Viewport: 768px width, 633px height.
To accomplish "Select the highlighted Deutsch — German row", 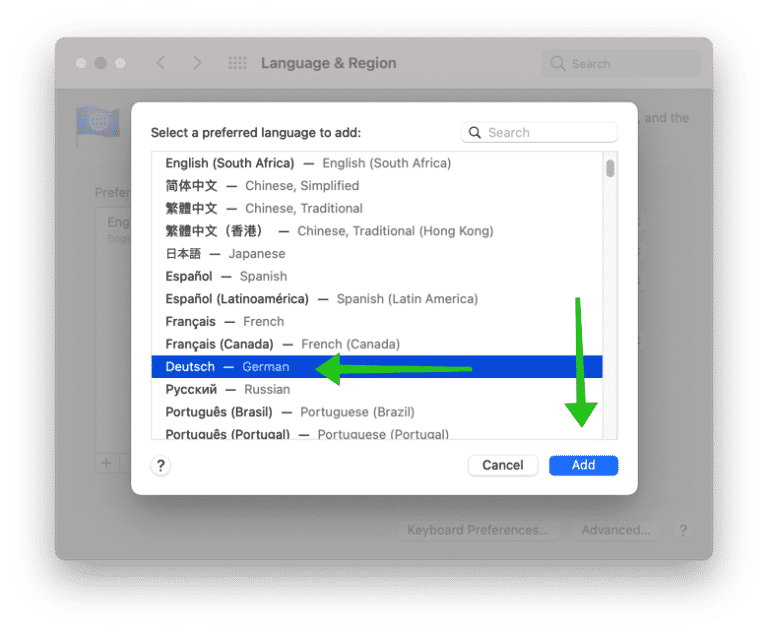I will (x=377, y=366).
